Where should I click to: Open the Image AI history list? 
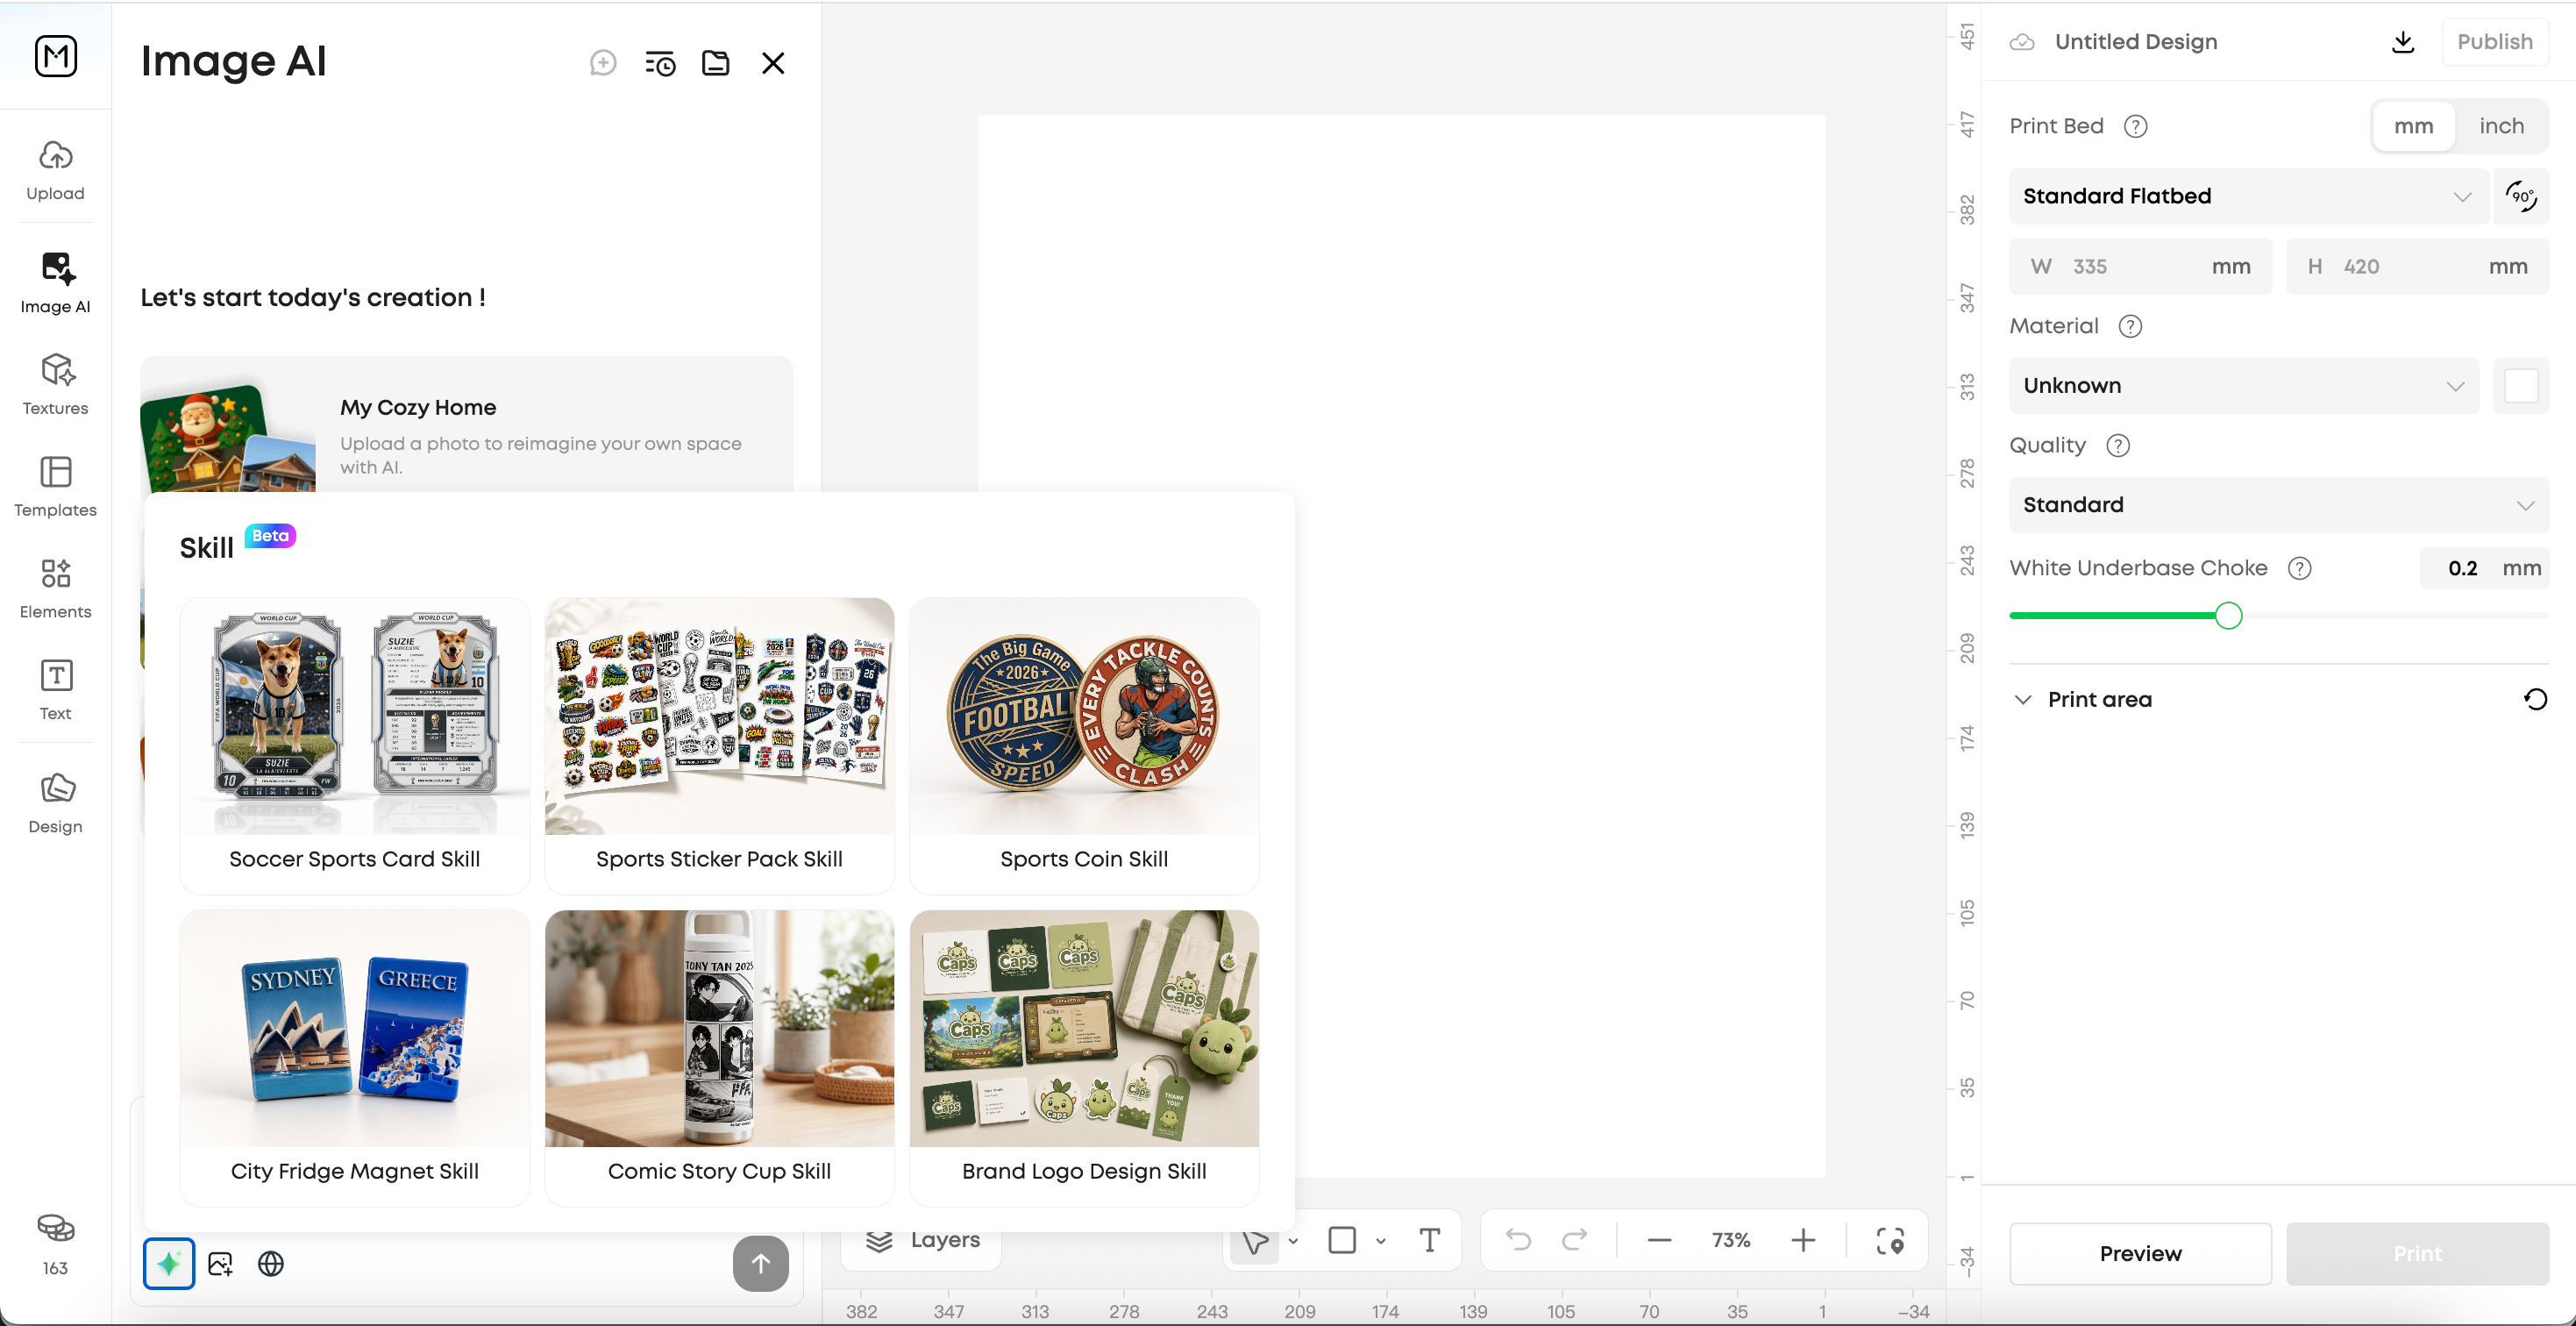[x=660, y=63]
